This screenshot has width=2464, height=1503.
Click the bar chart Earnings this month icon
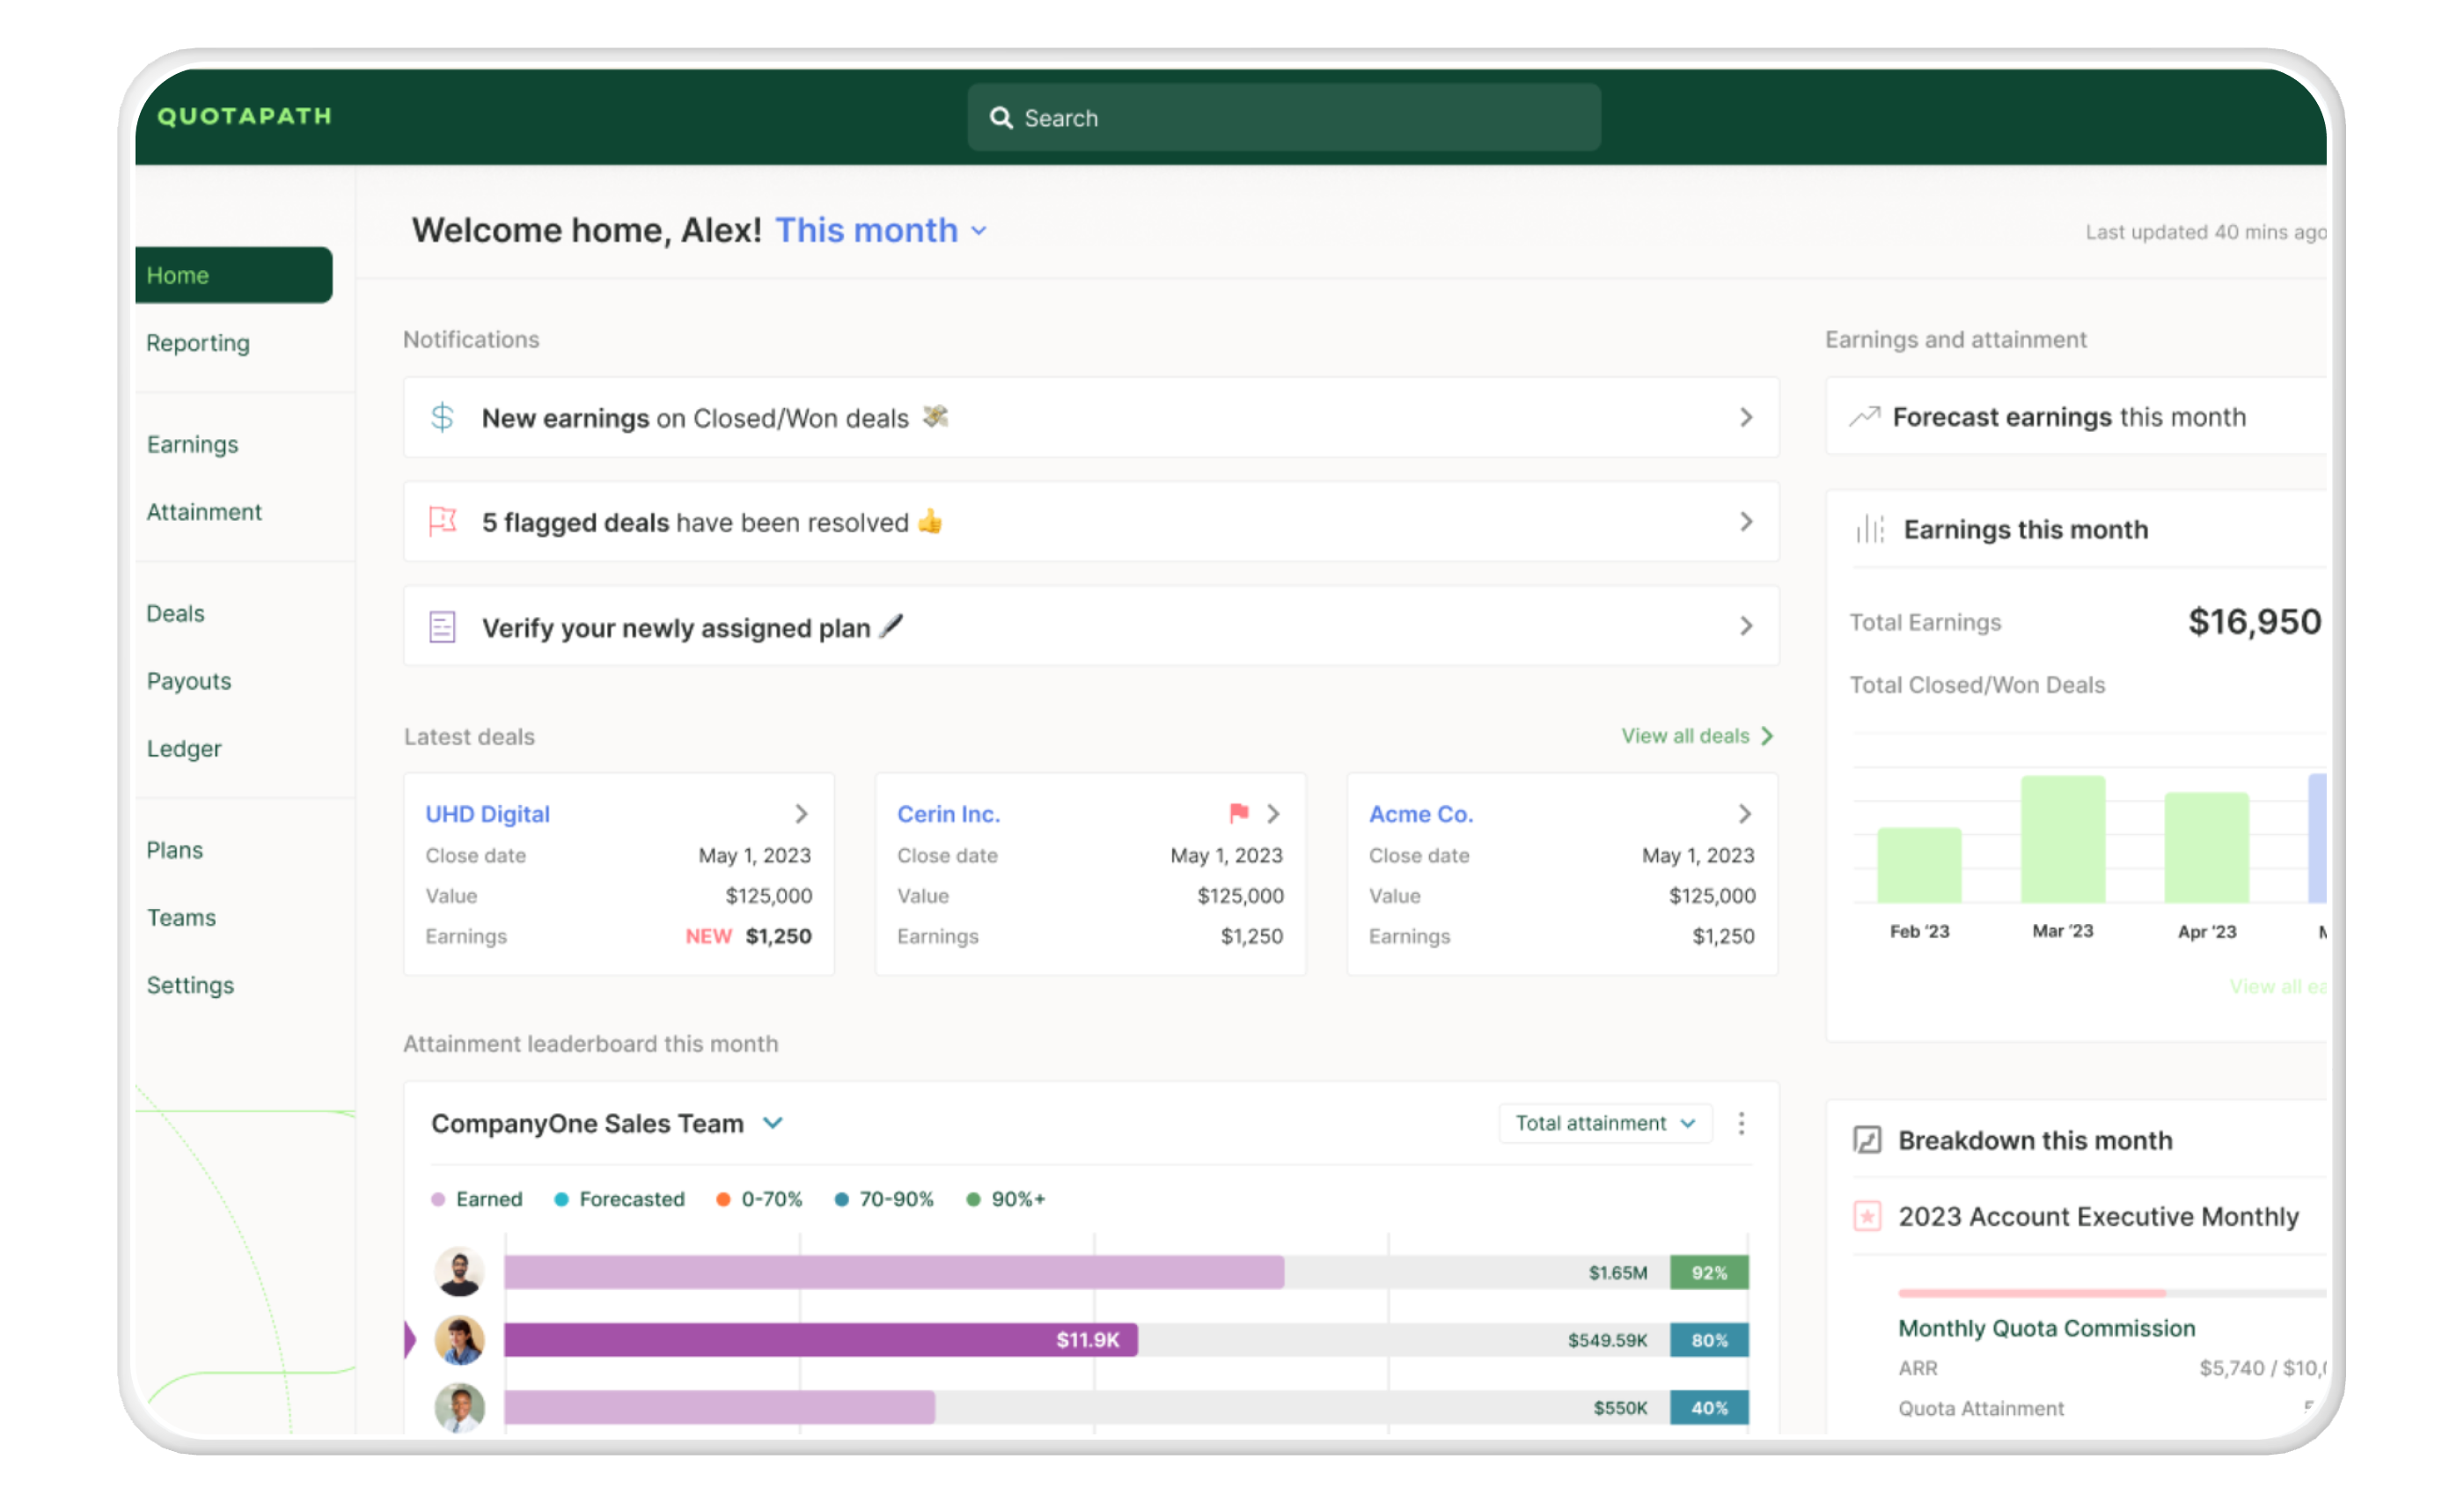(x=1869, y=529)
